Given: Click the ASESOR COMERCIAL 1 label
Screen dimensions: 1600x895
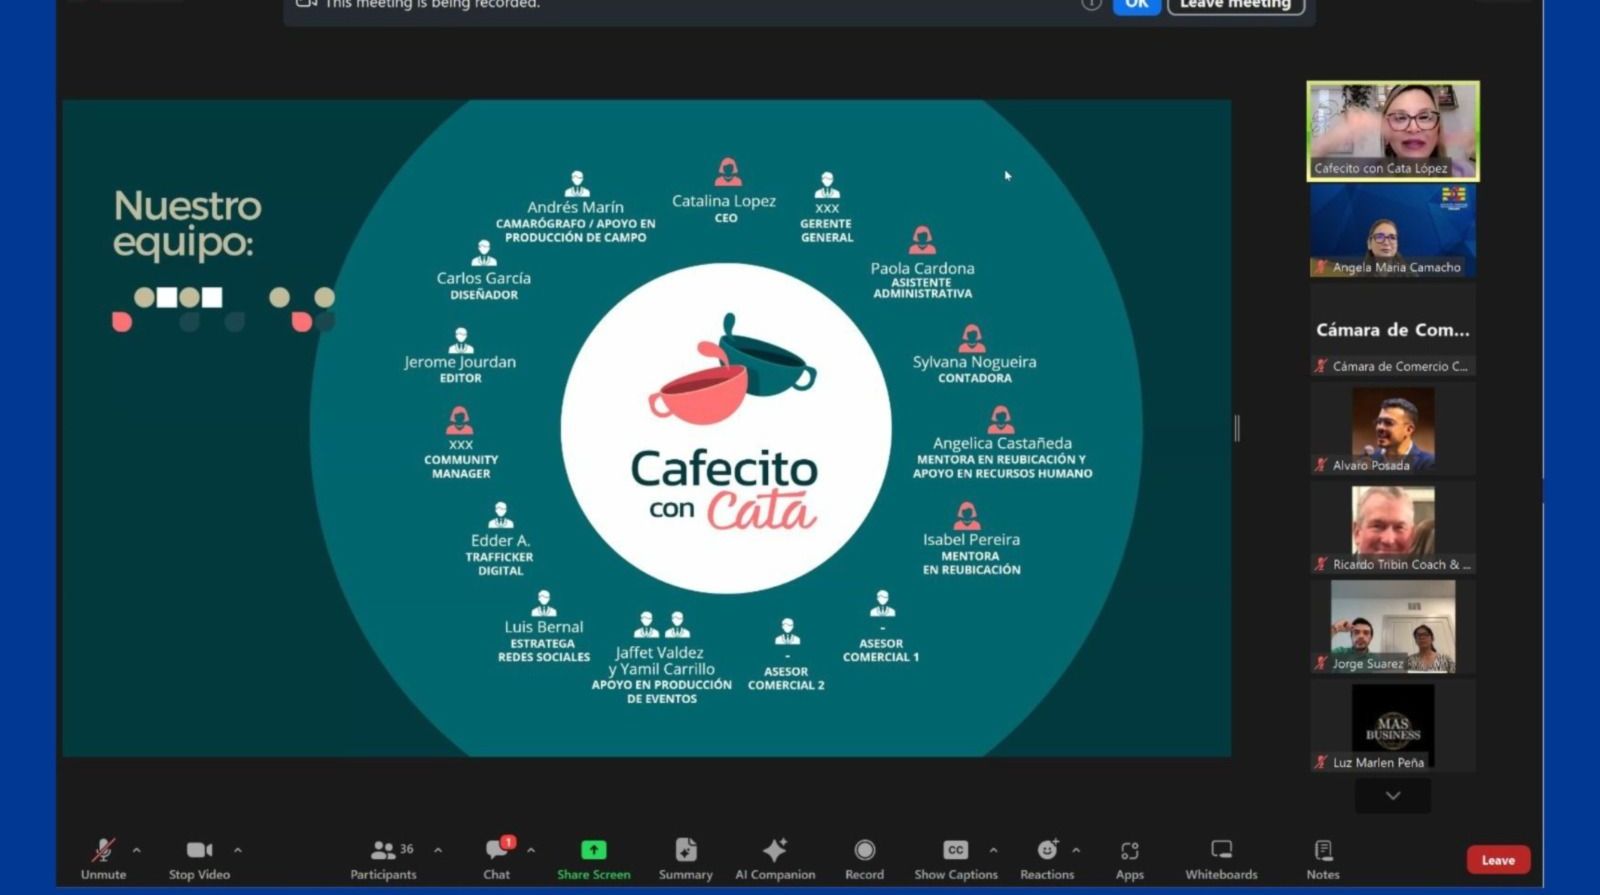Looking at the screenshot, I should [x=881, y=650].
